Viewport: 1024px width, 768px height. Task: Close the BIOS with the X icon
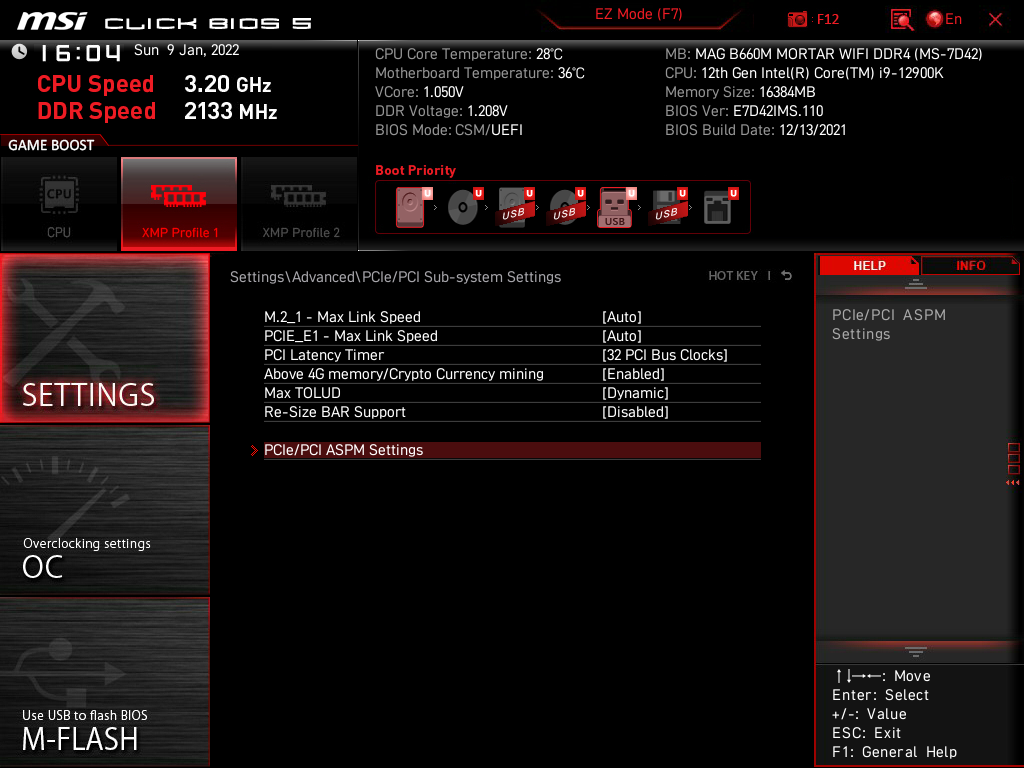coord(995,20)
